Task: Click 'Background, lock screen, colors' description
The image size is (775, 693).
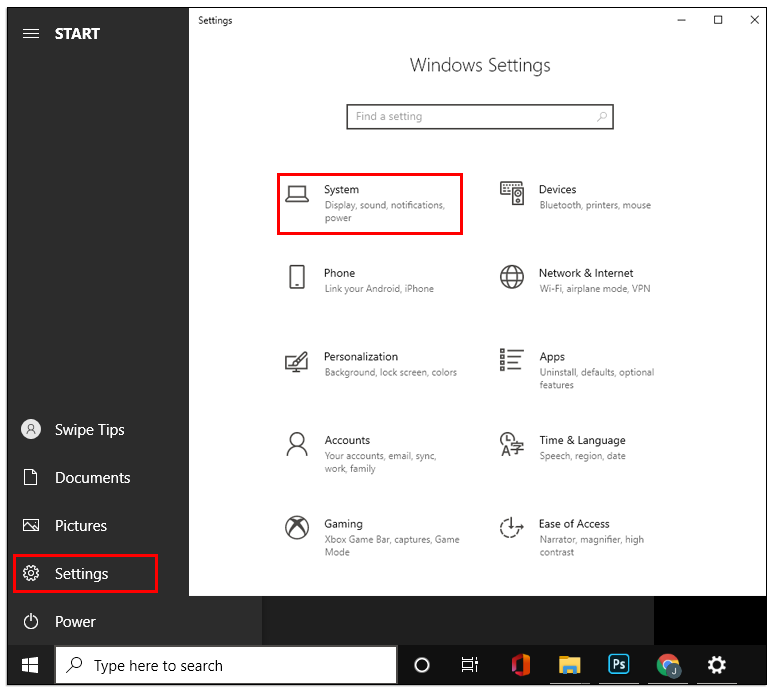Action: tap(390, 372)
